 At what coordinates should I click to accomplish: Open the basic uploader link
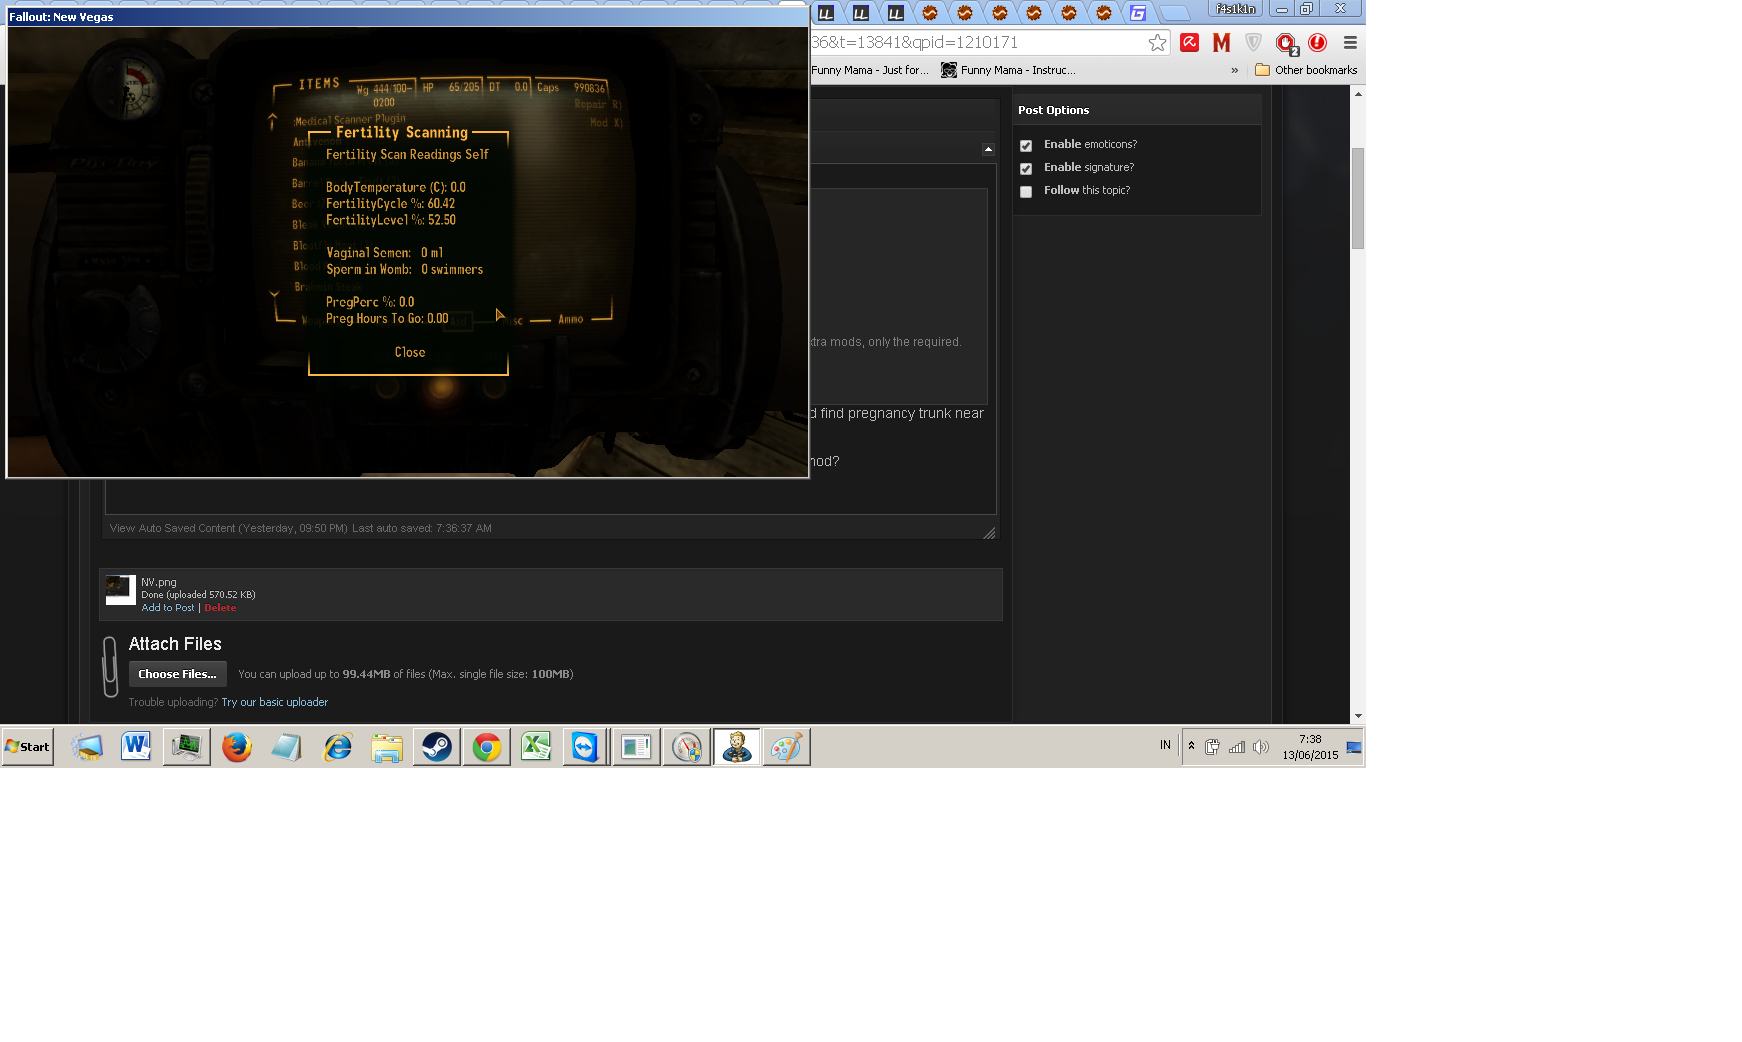[275, 702]
